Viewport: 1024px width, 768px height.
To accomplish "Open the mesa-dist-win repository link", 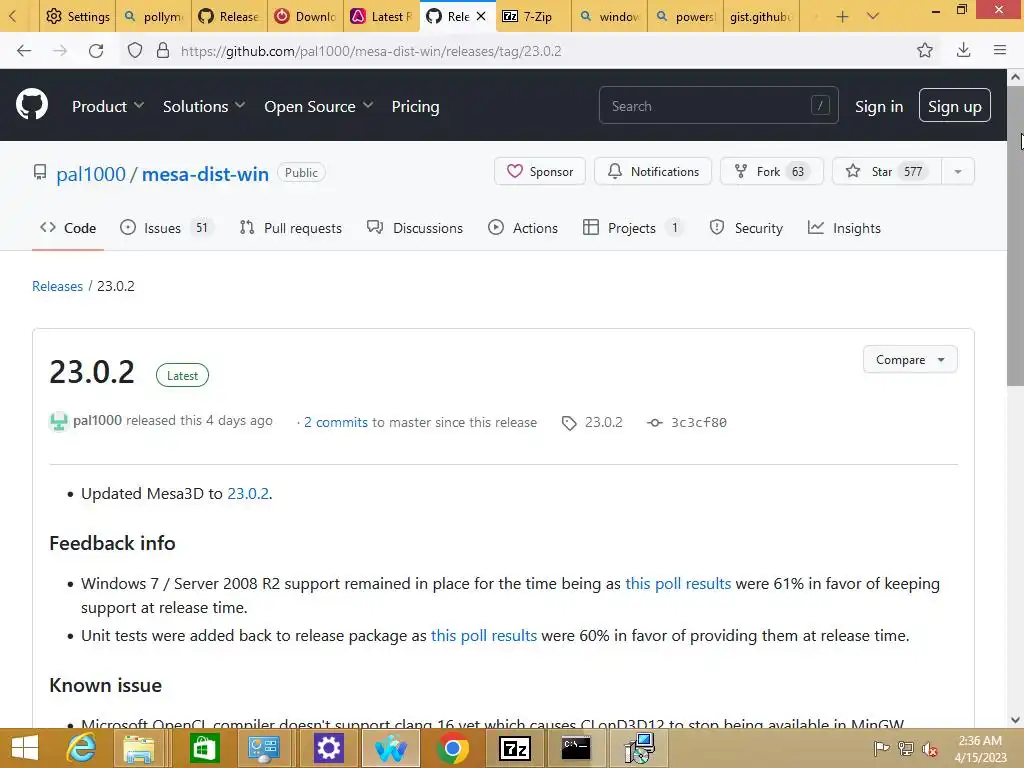I will pos(205,174).
